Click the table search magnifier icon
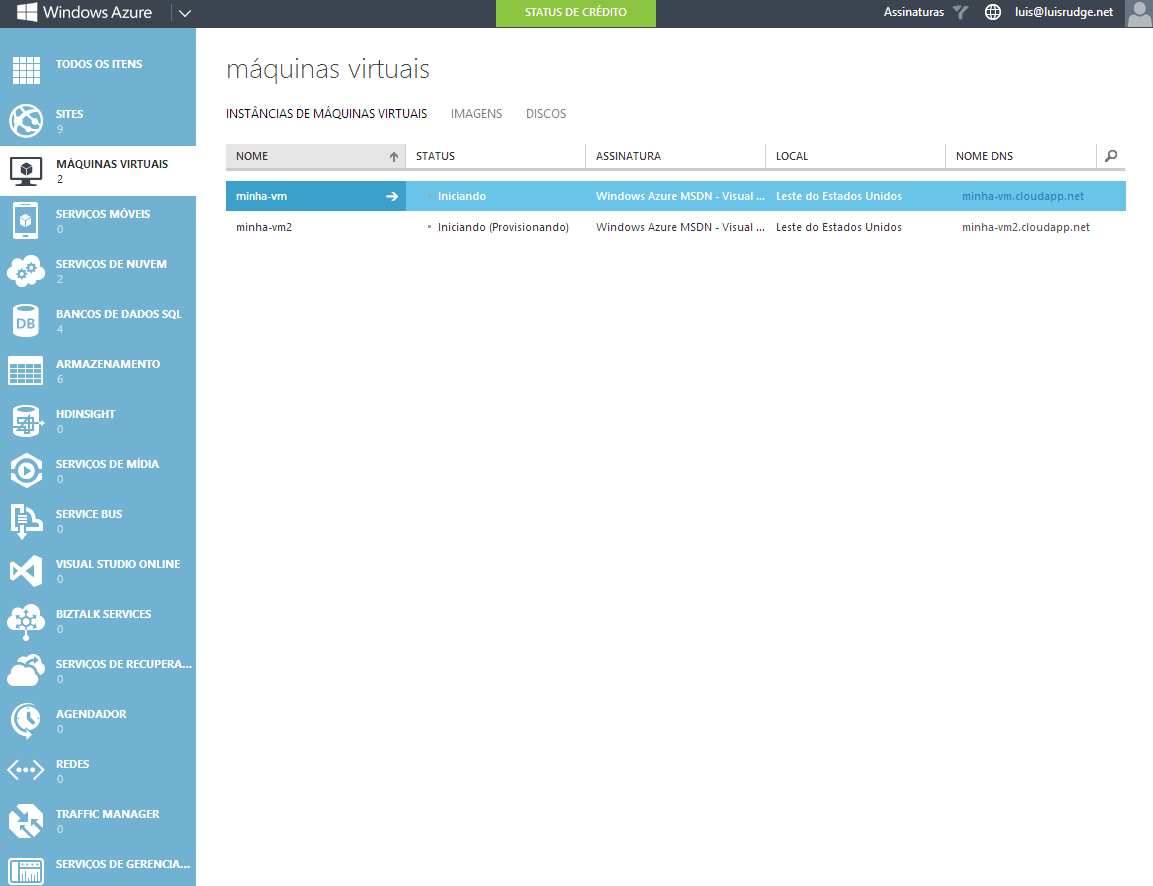This screenshot has width=1153, height=886. tap(1111, 156)
